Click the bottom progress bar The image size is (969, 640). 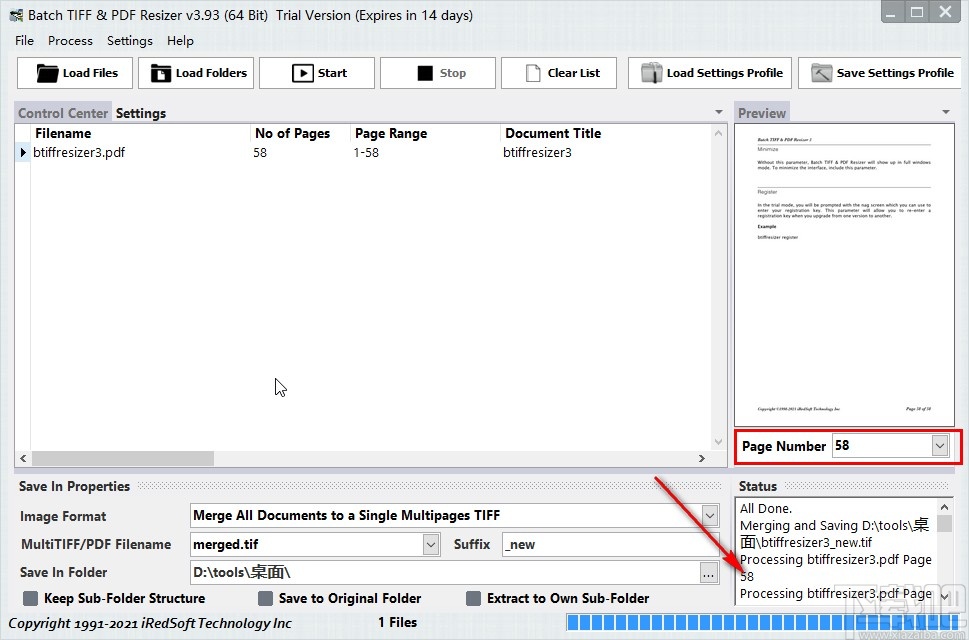point(770,622)
